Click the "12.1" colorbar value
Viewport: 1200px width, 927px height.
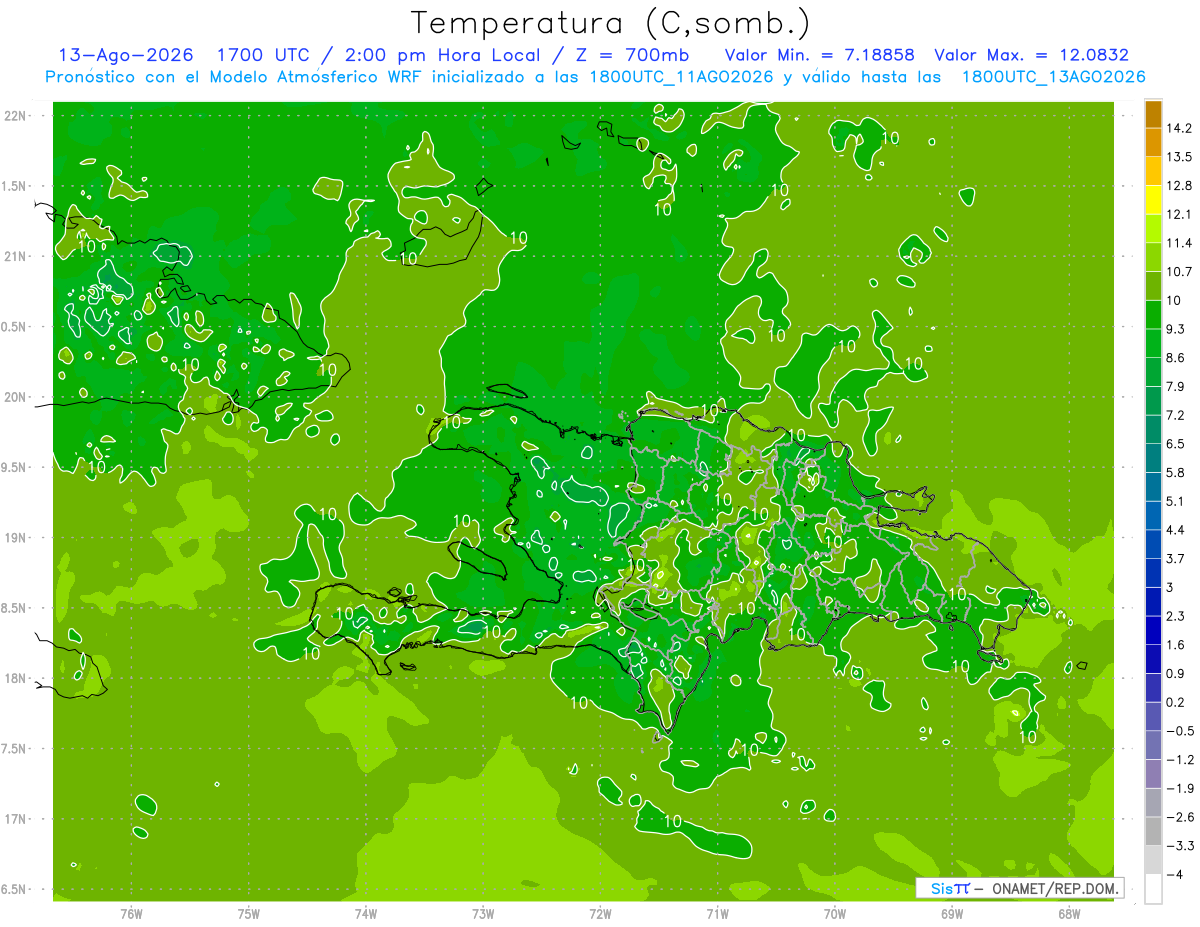coord(1178,214)
